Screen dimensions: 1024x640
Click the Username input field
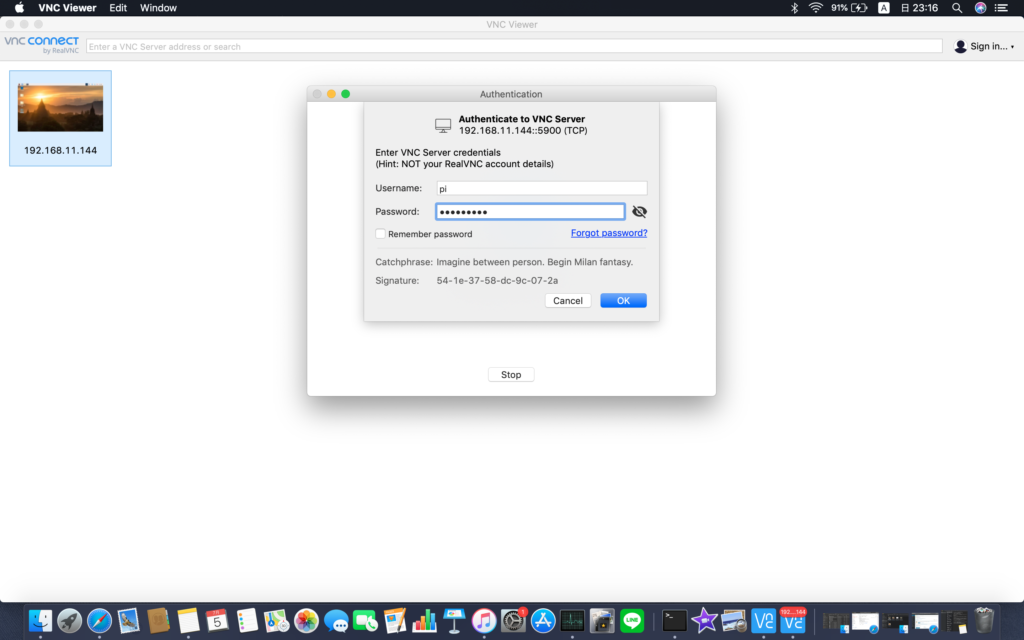pos(541,188)
